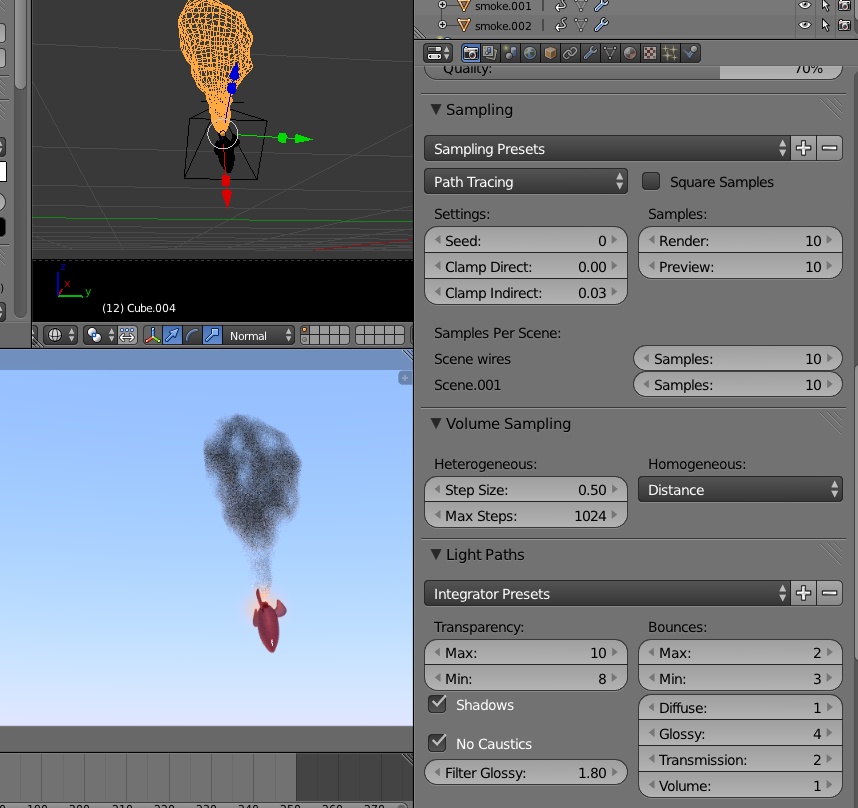Toggle the 3D manipulator axes icon
This screenshot has width=858, height=808.
point(153,335)
